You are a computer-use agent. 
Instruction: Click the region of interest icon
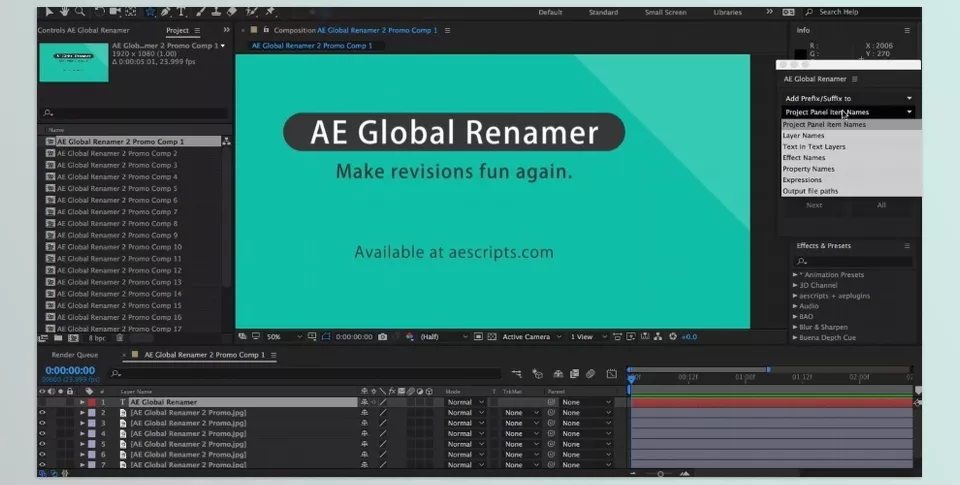(478, 337)
